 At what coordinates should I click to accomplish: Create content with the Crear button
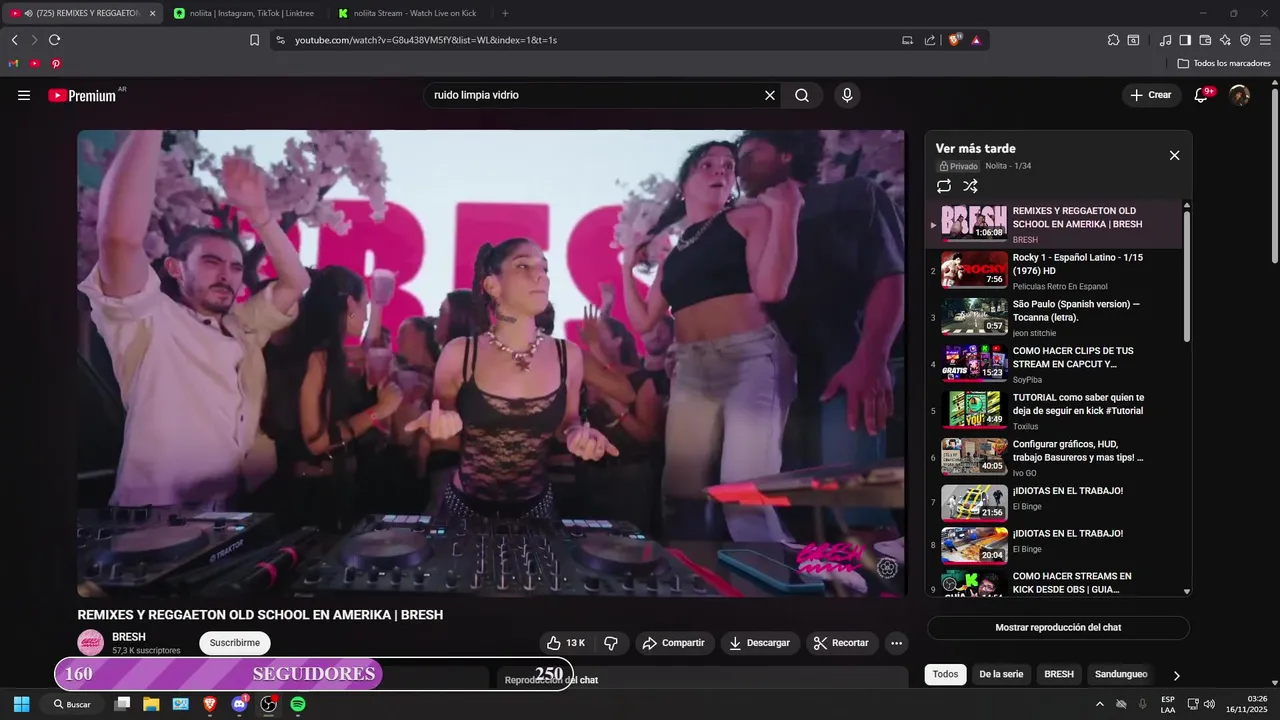(x=1151, y=95)
